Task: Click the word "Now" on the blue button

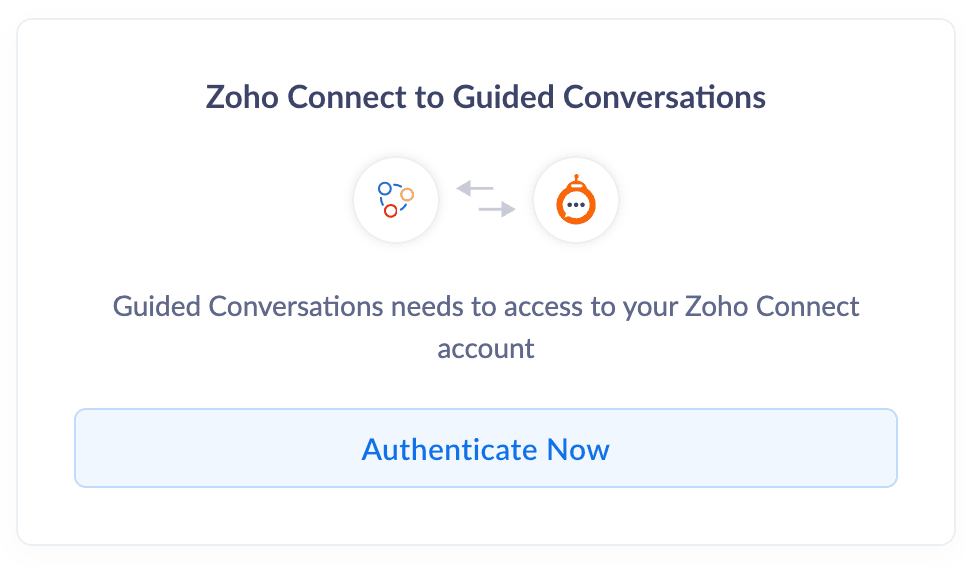Action: point(578,449)
